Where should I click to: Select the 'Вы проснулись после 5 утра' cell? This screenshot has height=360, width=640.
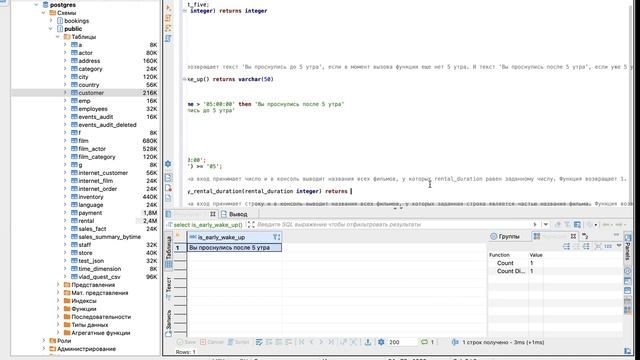(x=234, y=248)
